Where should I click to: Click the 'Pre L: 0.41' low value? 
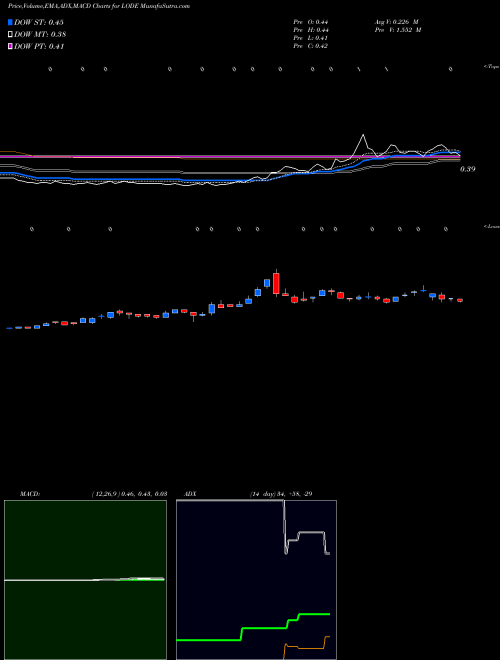[x=311, y=38]
